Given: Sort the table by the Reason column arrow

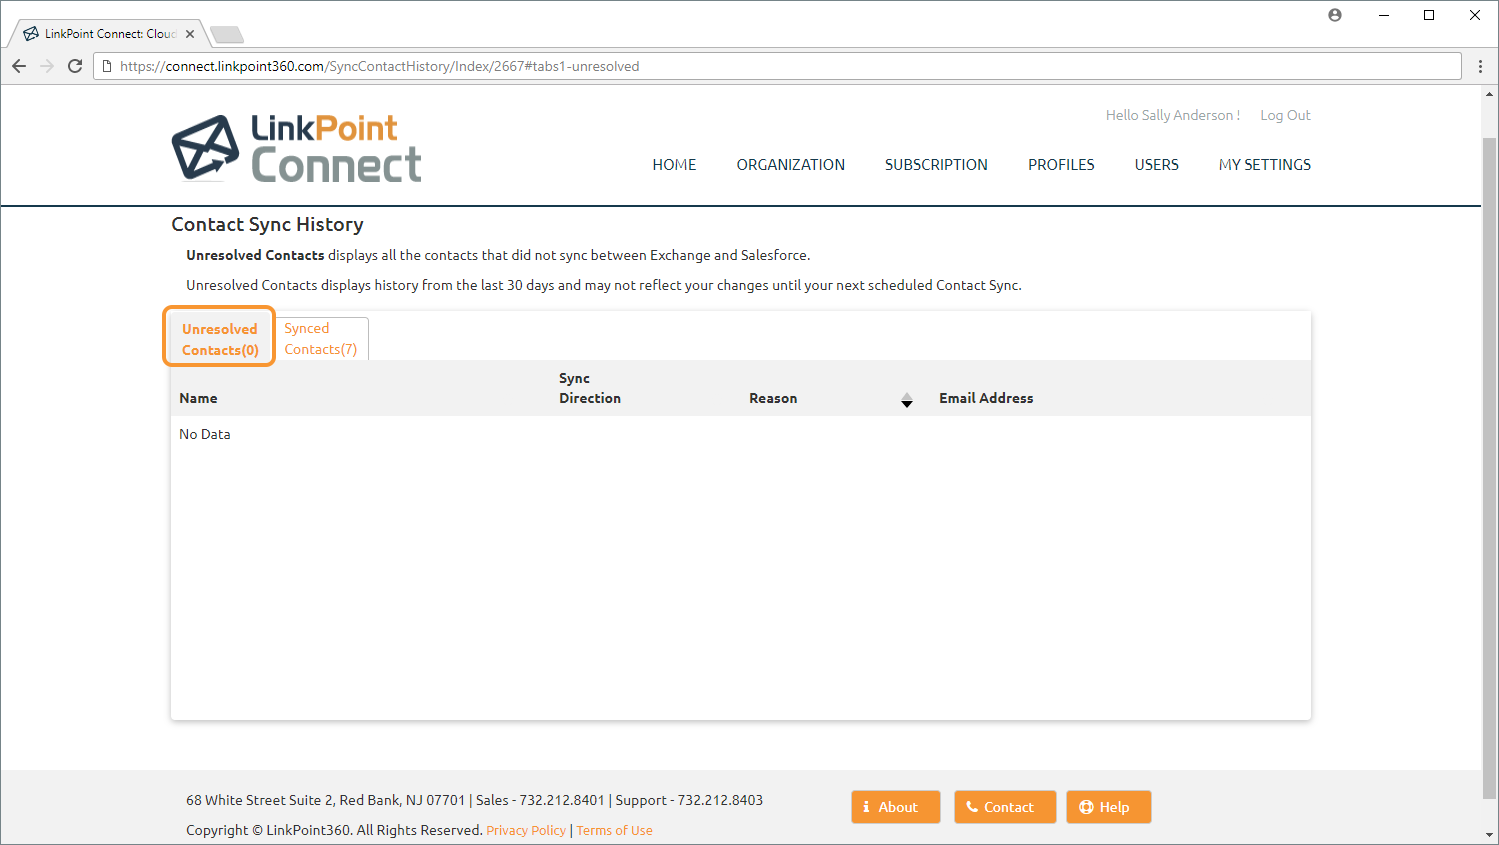Looking at the screenshot, I should point(907,400).
